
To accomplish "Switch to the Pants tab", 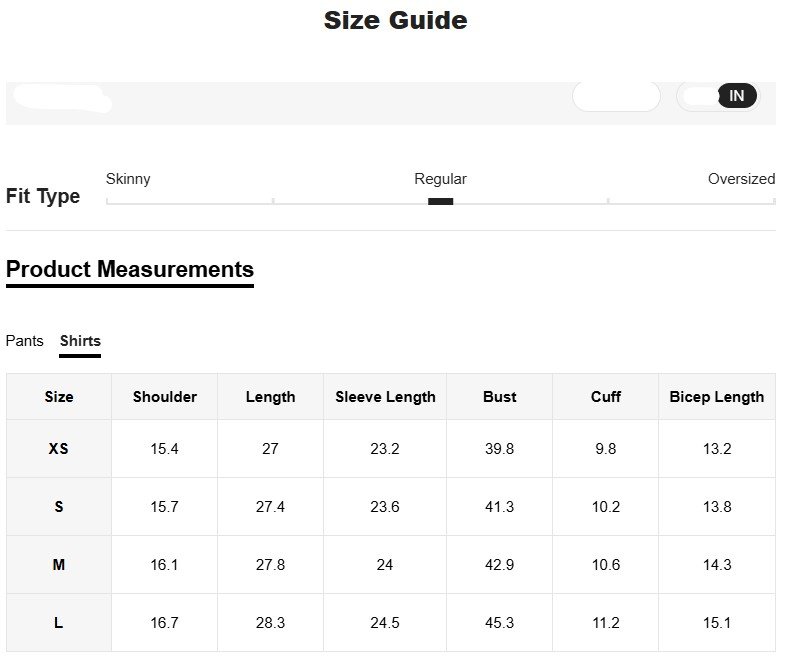I will click(x=25, y=341).
